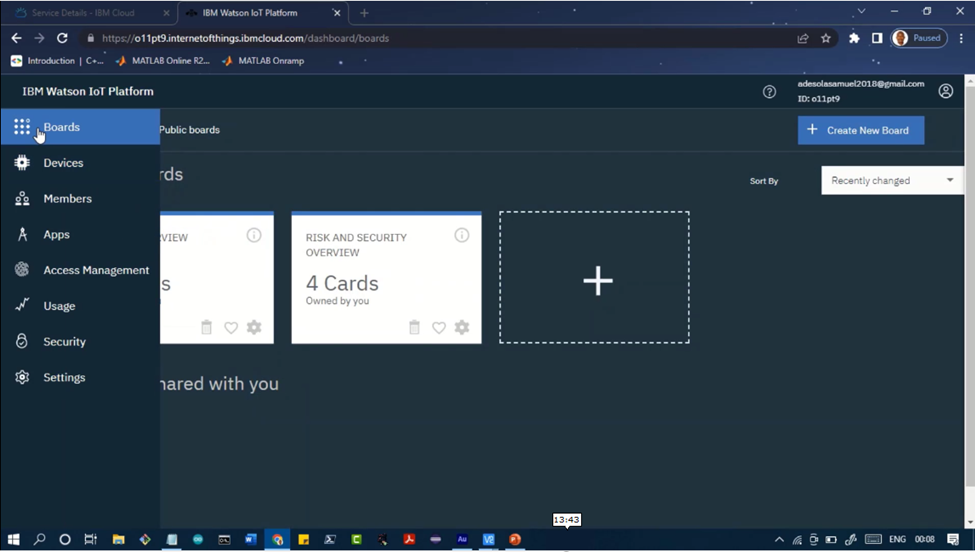The height and width of the screenshot is (552, 975).
Task: Click the dashed plus tile to add board
Action: click(594, 277)
